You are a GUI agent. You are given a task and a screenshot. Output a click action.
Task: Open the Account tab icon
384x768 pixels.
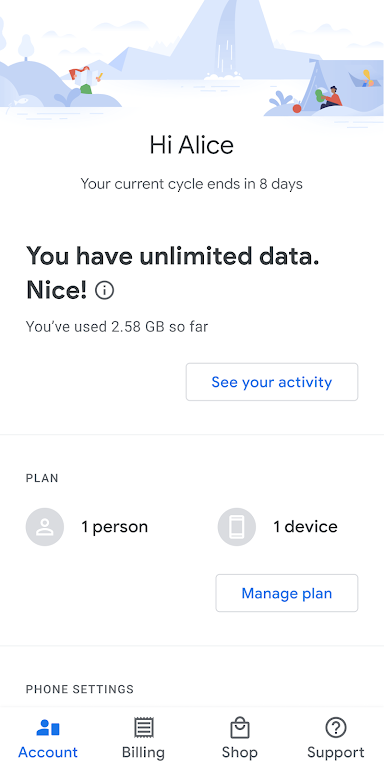[x=48, y=728]
